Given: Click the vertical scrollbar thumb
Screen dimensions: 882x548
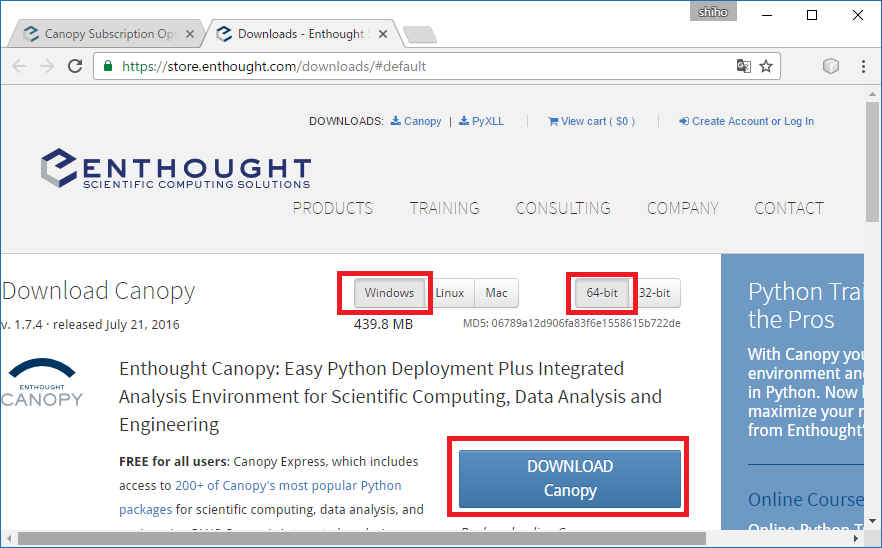Looking at the screenshot, I should 872,162.
